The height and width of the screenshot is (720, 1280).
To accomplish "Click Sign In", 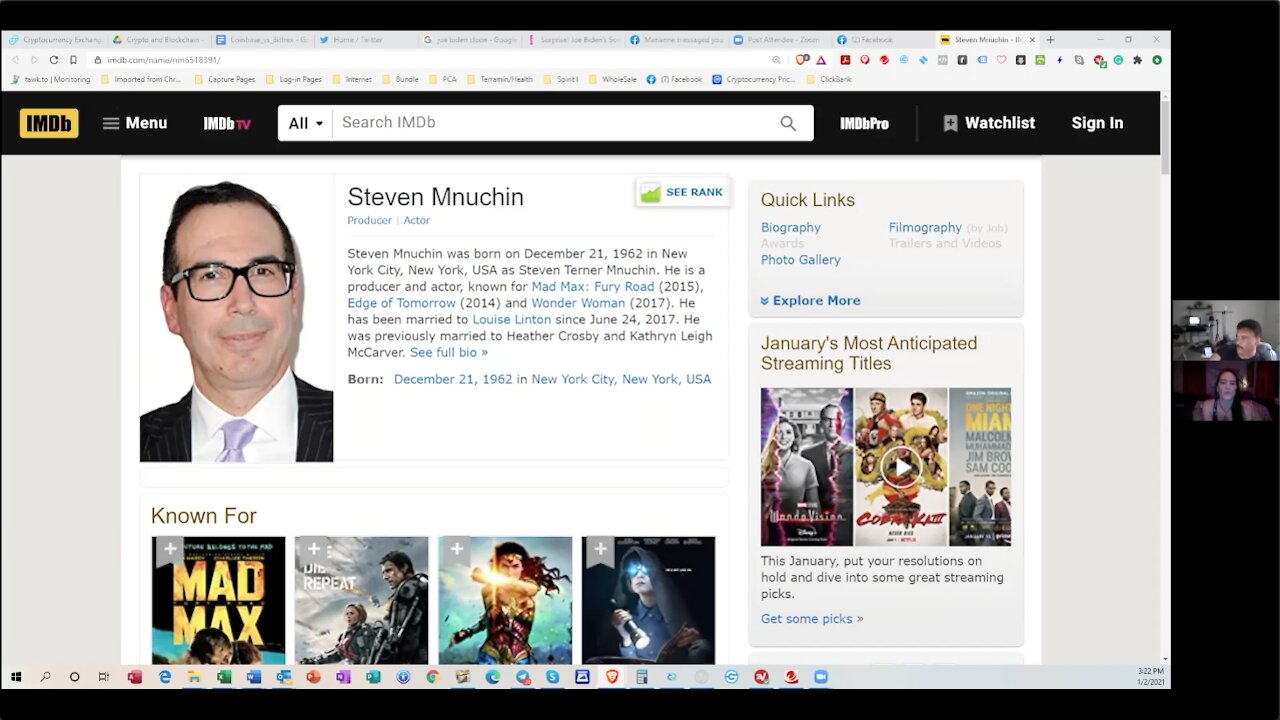I will [x=1097, y=123].
